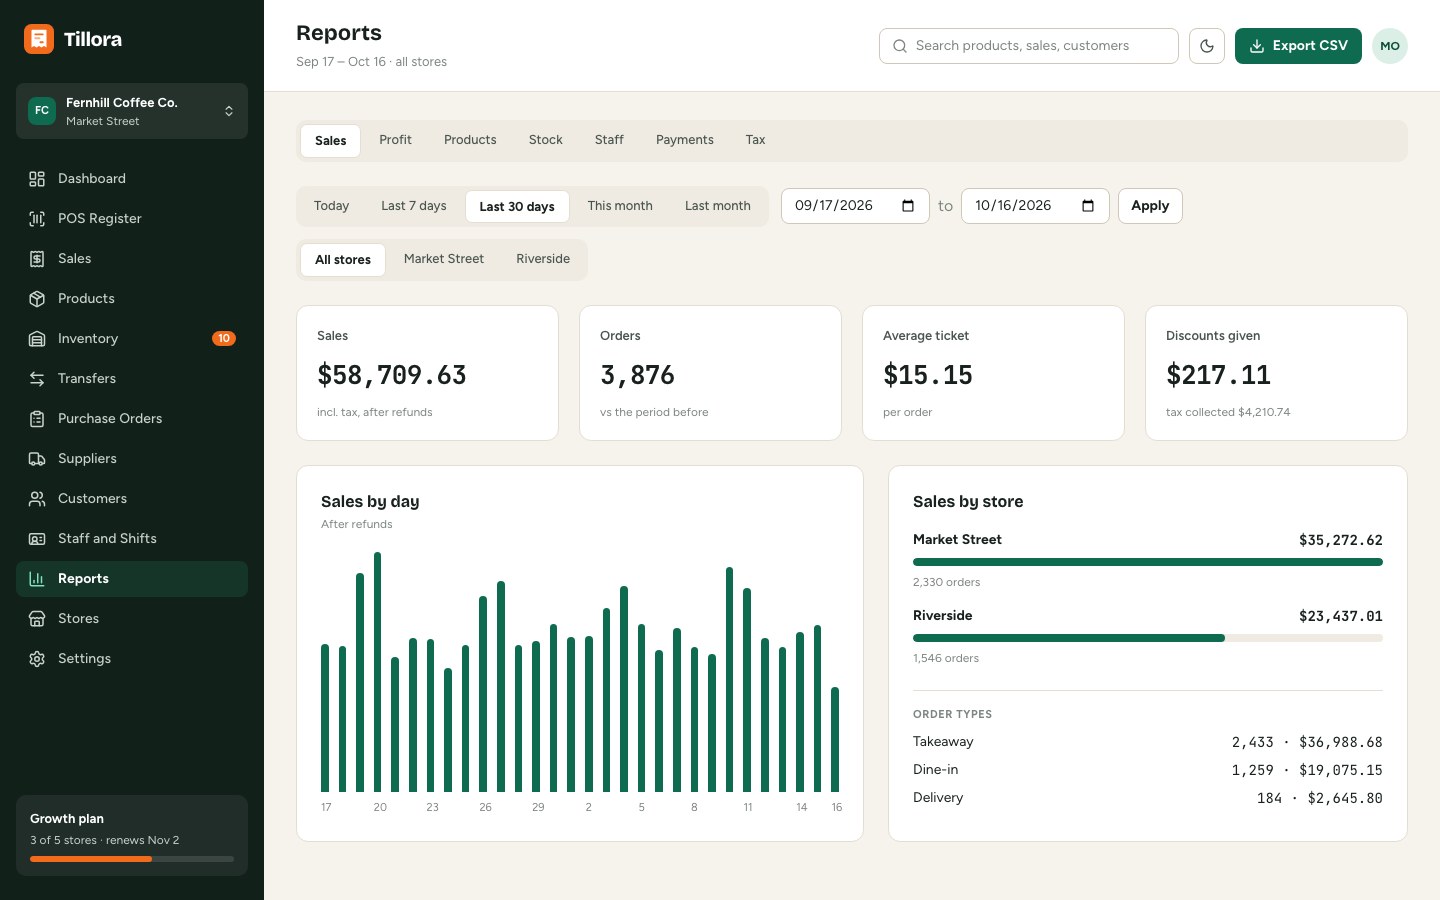Filter by the Market Street store
The width and height of the screenshot is (1440, 900).
tap(444, 259)
